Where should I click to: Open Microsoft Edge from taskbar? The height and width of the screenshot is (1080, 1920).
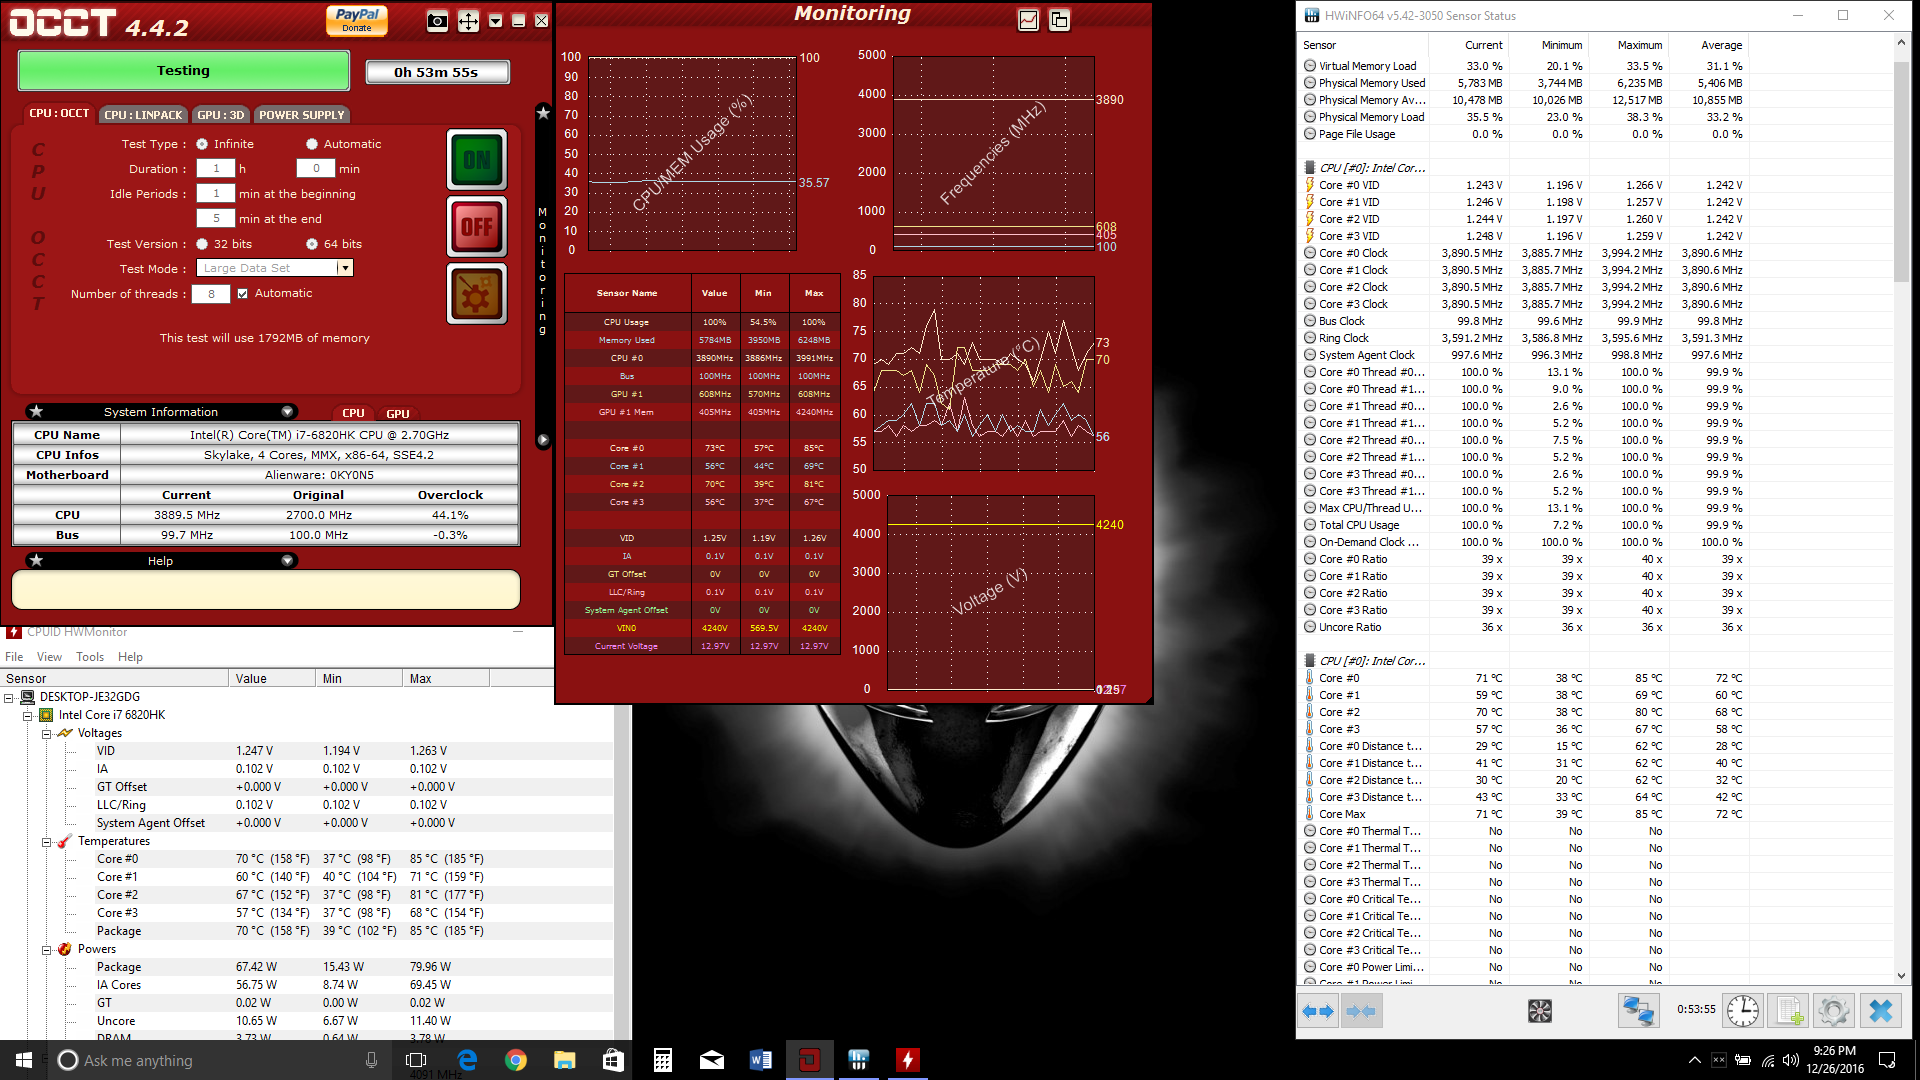coord(467,1060)
